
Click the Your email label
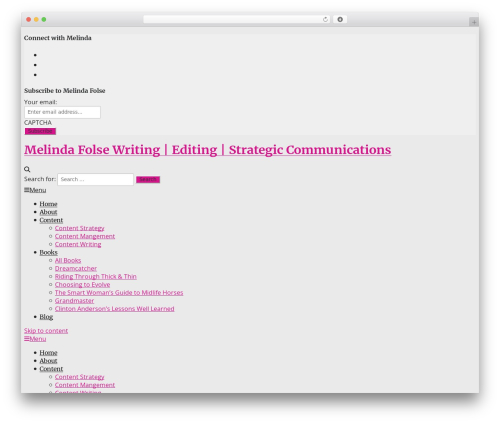41,102
